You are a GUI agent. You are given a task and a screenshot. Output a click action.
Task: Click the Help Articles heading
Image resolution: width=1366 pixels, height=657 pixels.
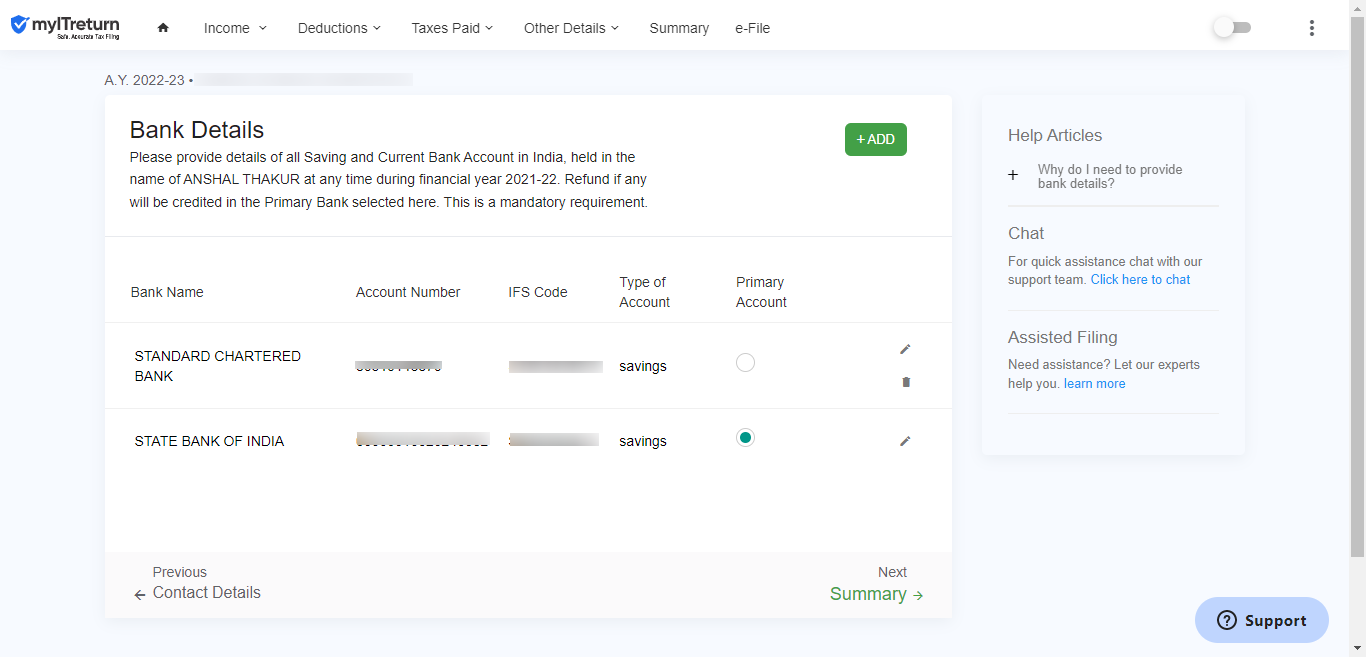(x=1055, y=135)
